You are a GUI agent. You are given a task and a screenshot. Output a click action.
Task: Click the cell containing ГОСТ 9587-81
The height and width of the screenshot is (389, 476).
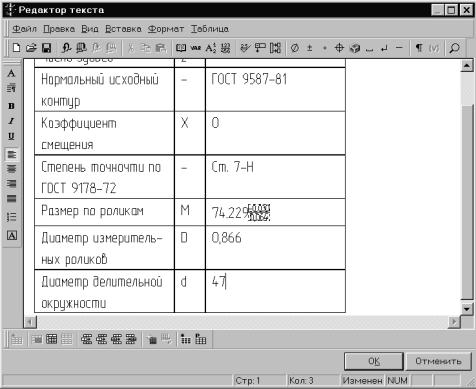click(275, 90)
